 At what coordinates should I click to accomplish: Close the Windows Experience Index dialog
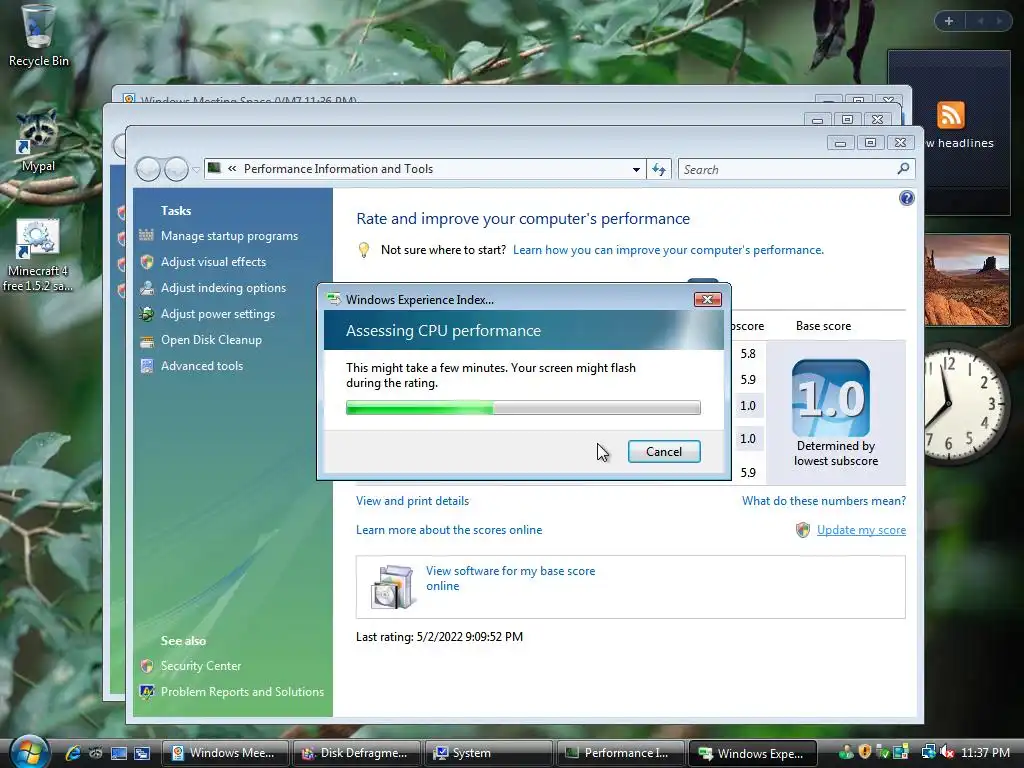click(707, 300)
